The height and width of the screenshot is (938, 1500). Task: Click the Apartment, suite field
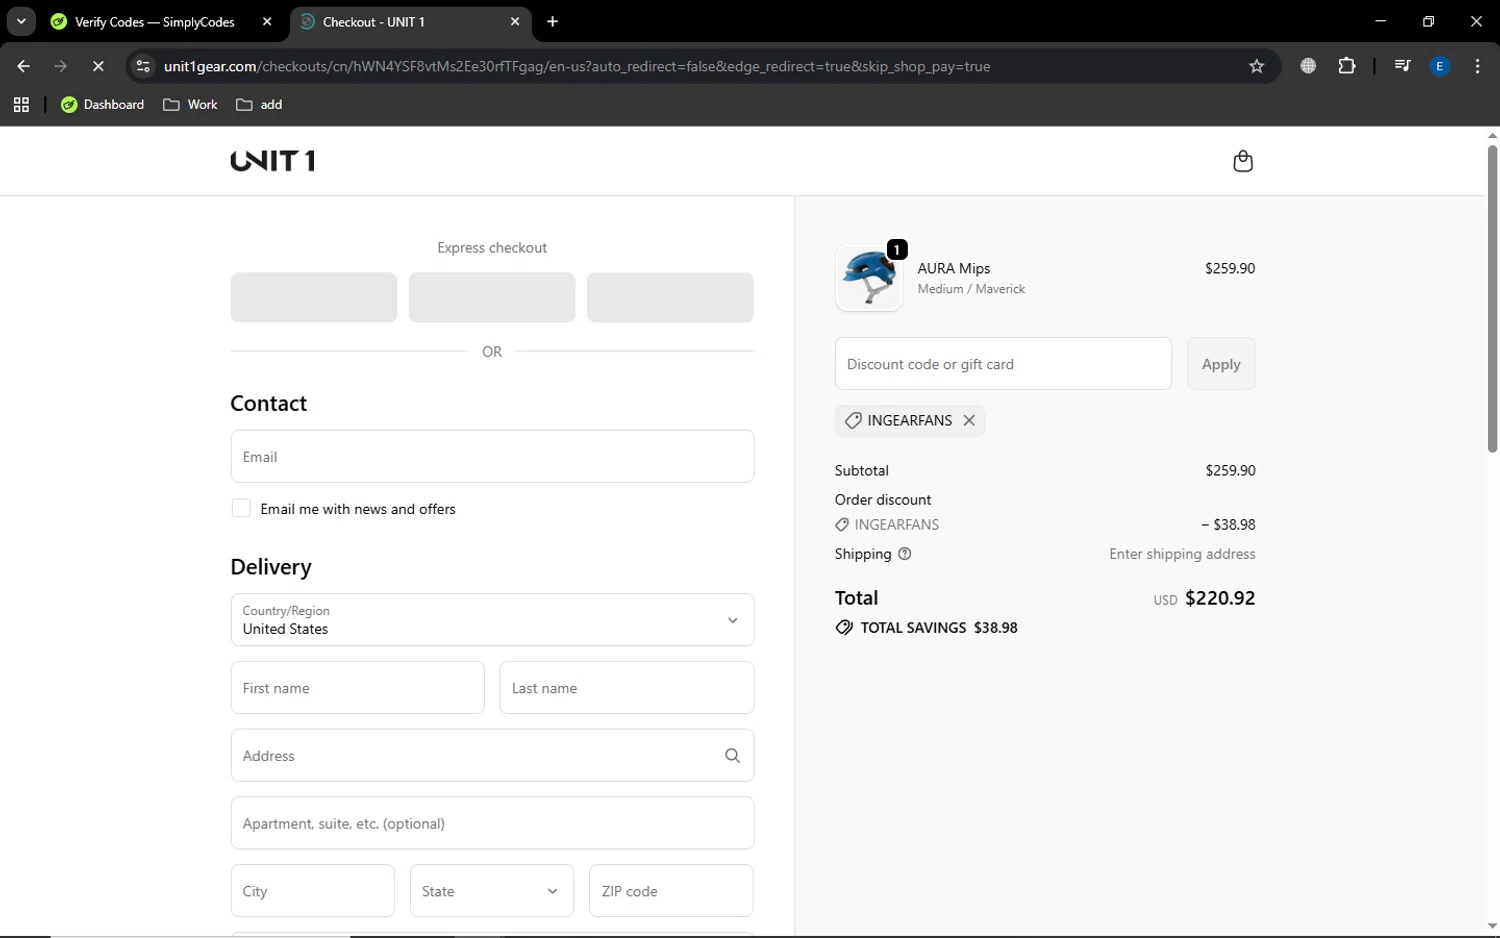[x=492, y=823]
